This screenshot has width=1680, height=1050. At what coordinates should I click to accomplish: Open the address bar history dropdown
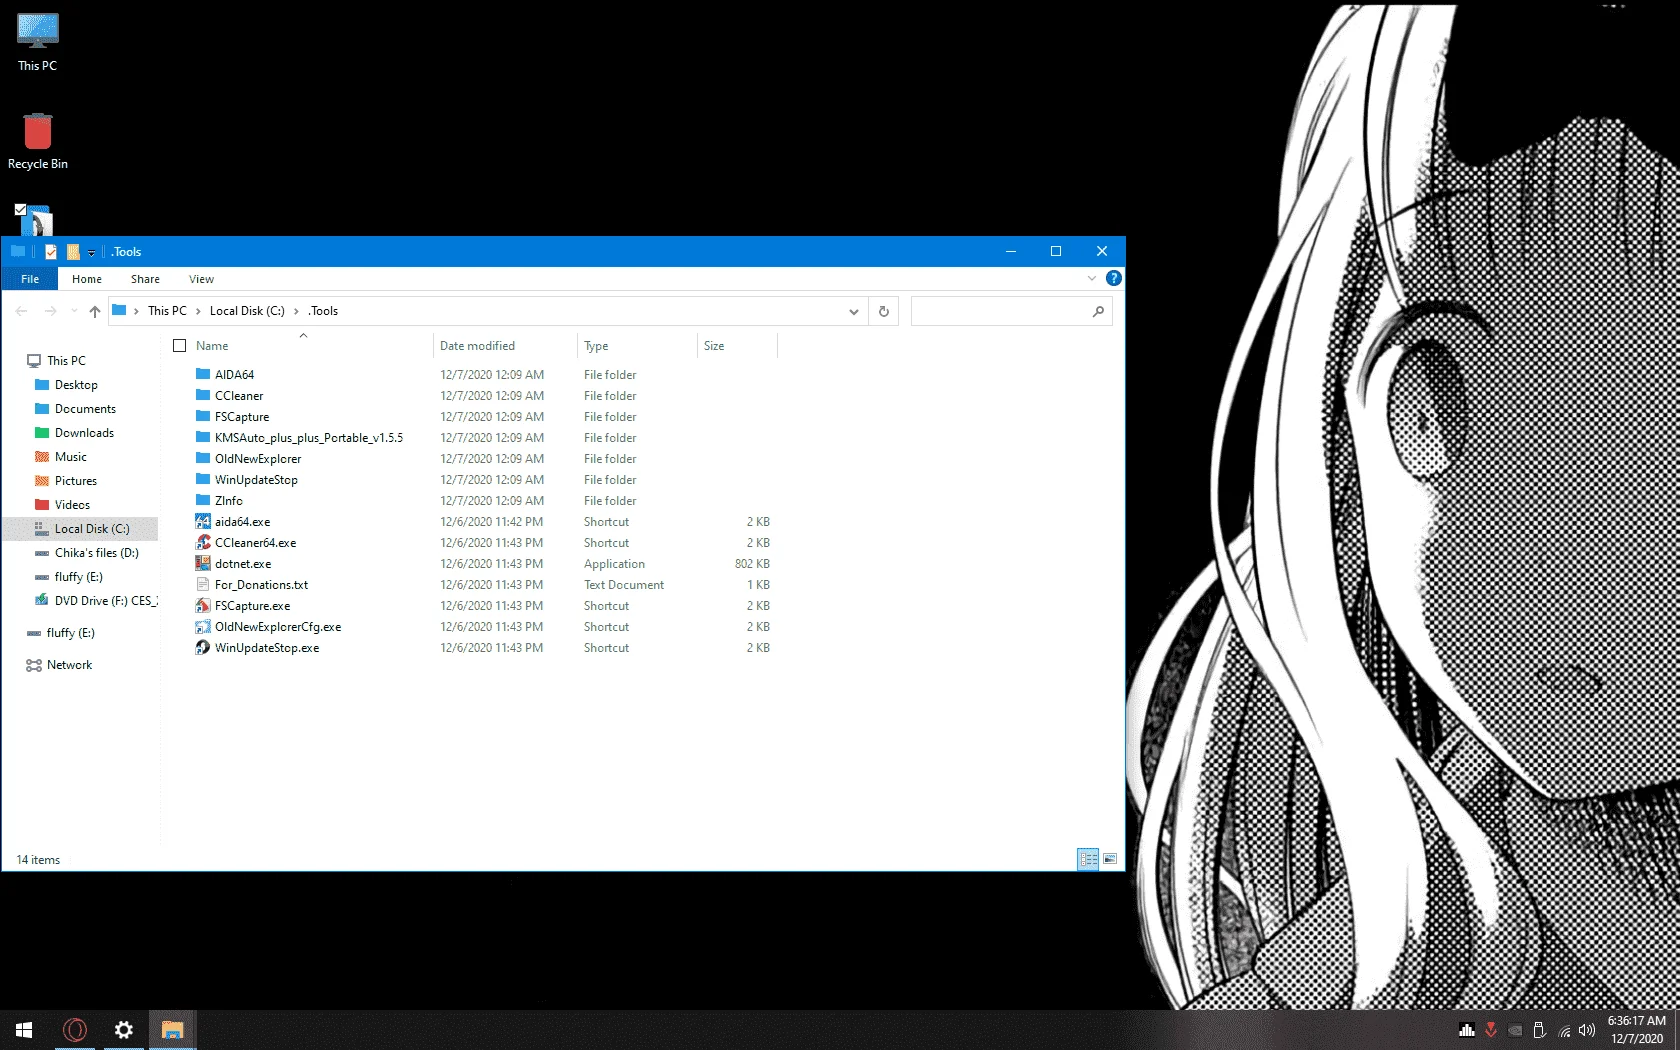pos(854,311)
